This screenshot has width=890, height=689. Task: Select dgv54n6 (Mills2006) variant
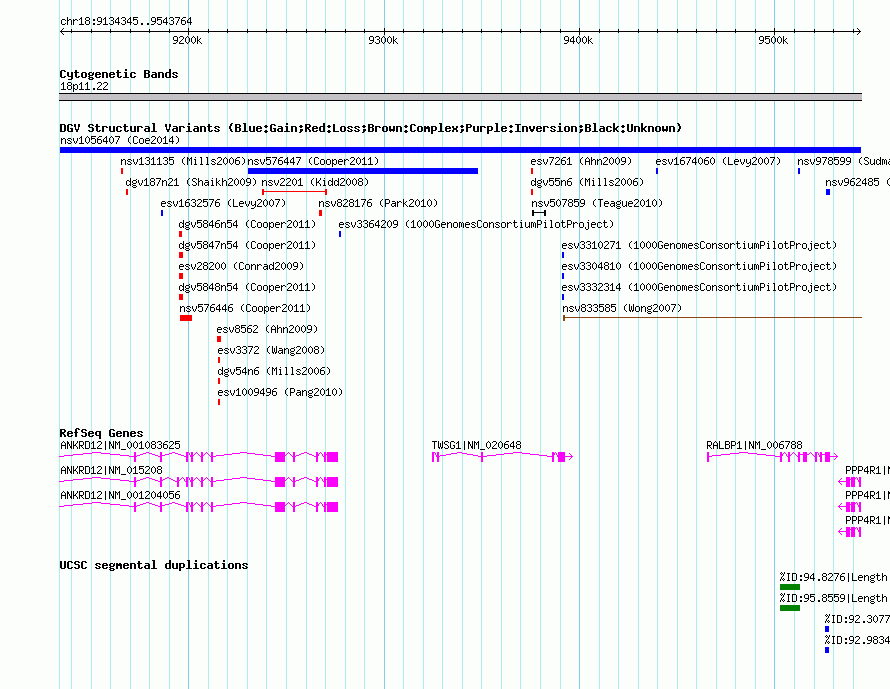274,371
